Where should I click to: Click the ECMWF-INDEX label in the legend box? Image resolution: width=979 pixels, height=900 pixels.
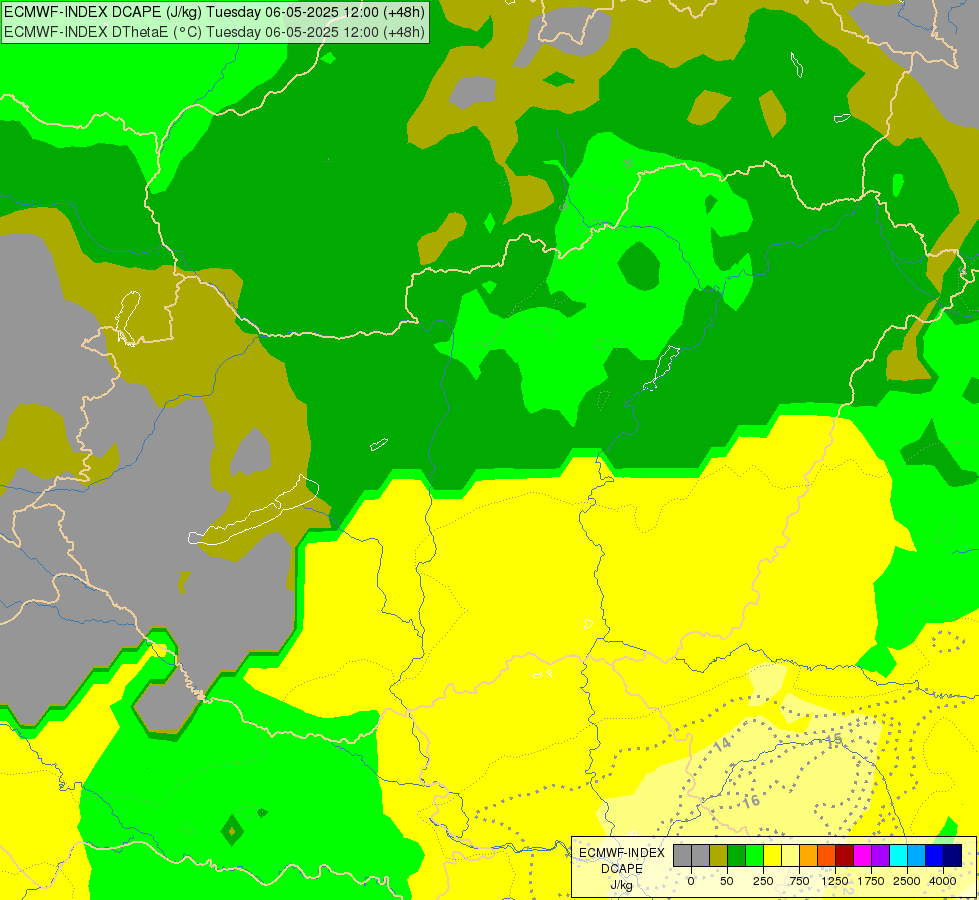tap(622, 853)
